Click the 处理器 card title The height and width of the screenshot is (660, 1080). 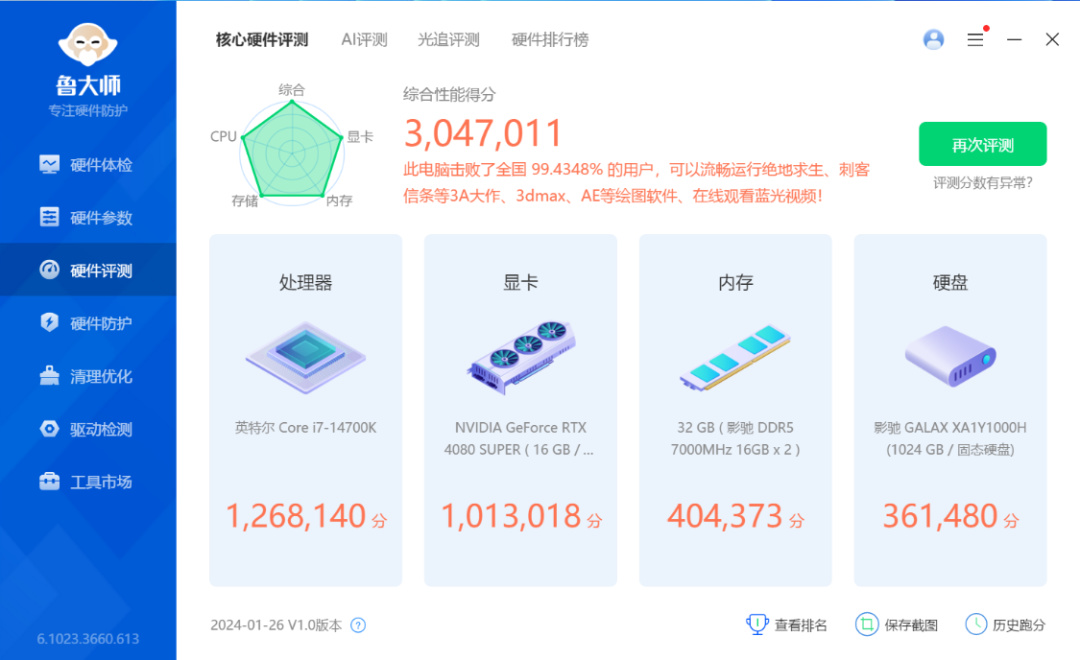pyautogui.click(x=305, y=282)
